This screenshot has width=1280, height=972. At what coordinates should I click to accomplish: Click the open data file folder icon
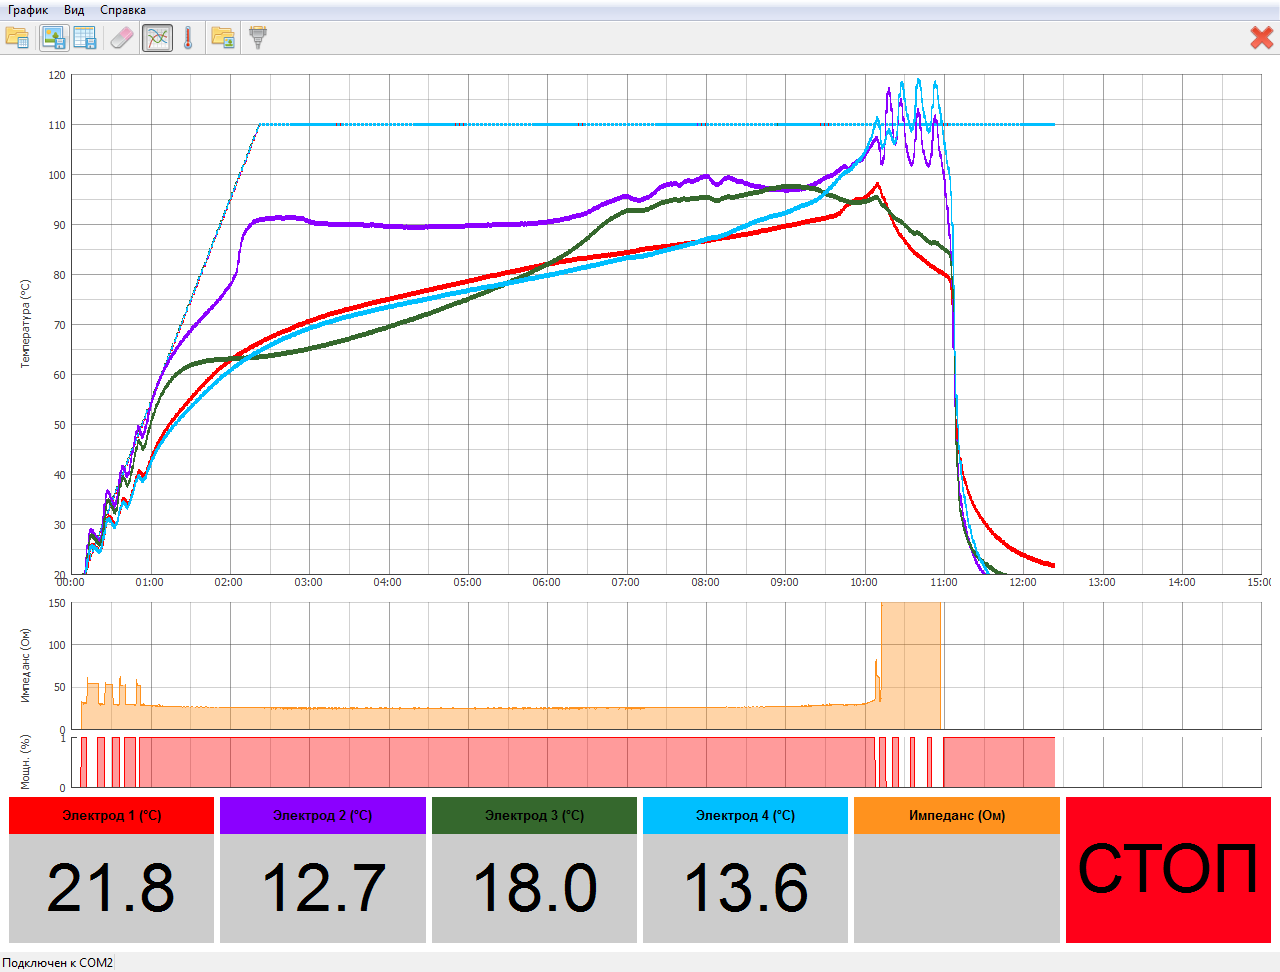point(17,38)
